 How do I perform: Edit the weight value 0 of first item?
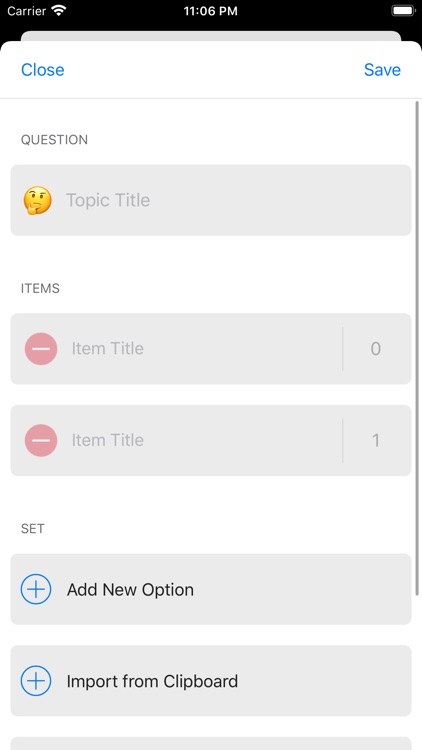[376, 349]
